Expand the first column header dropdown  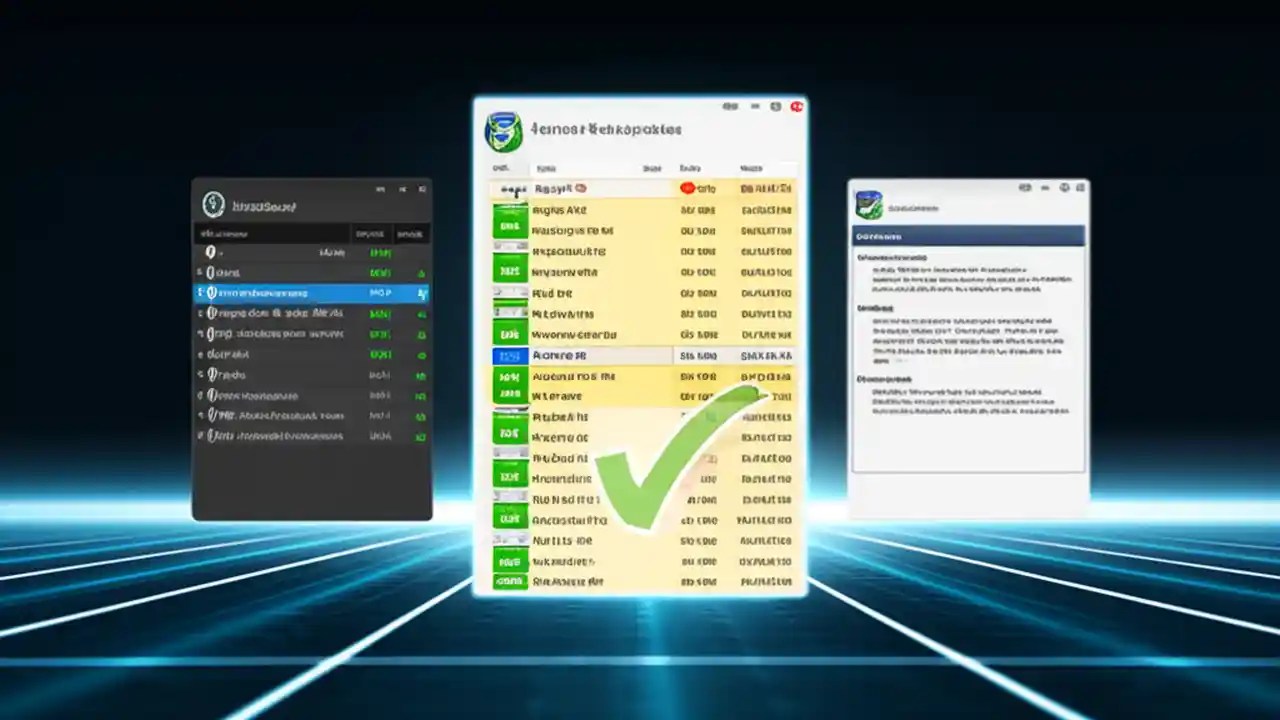(x=502, y=168)
